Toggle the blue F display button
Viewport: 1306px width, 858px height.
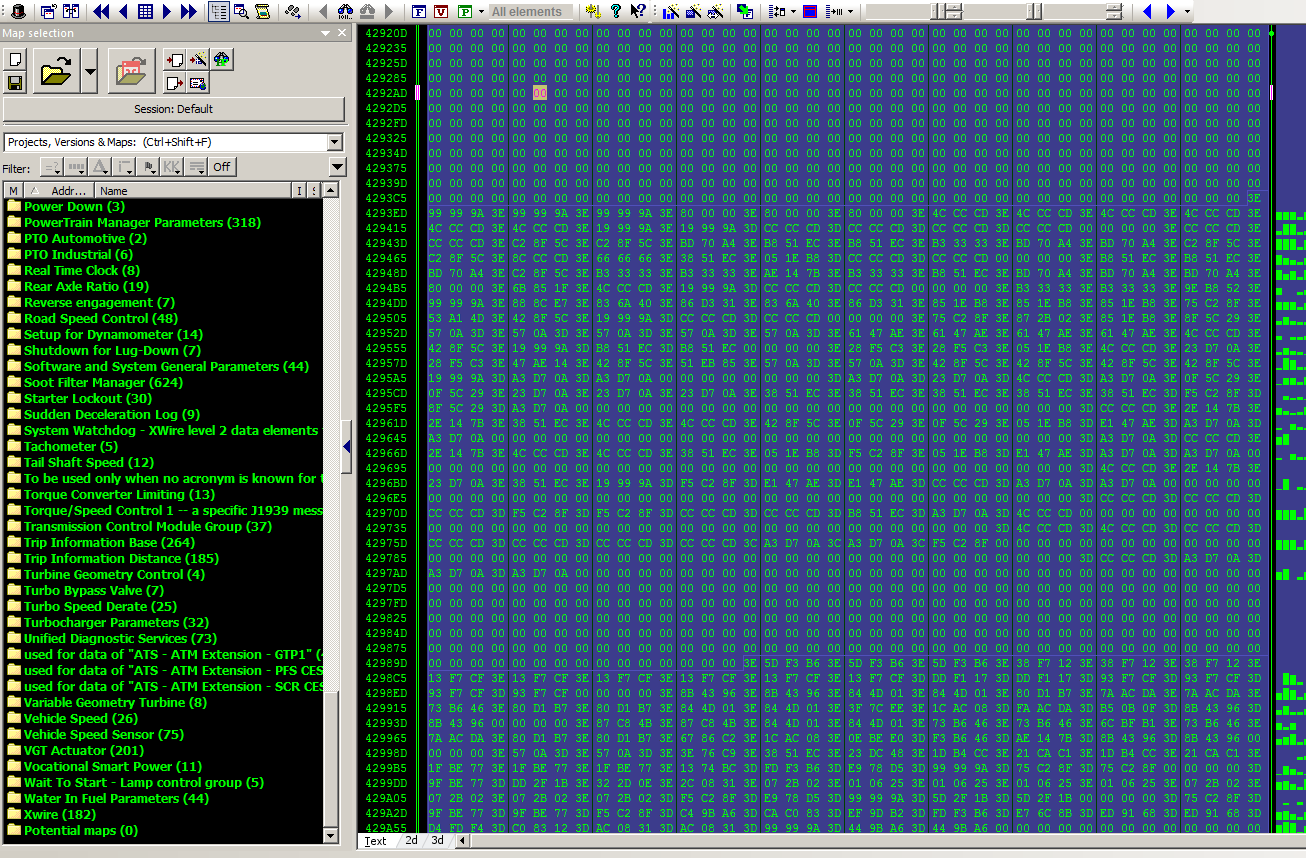pyautogui.click(x=420, y=12)
